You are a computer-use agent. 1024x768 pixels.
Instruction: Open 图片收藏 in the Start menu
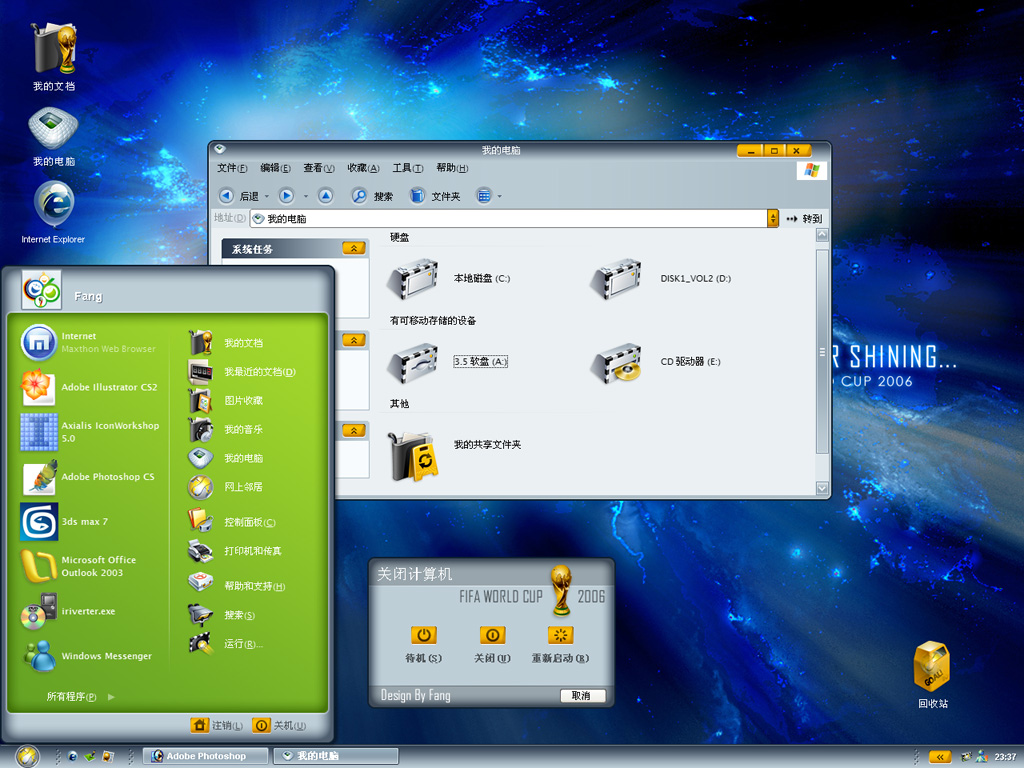pos(226,400)
